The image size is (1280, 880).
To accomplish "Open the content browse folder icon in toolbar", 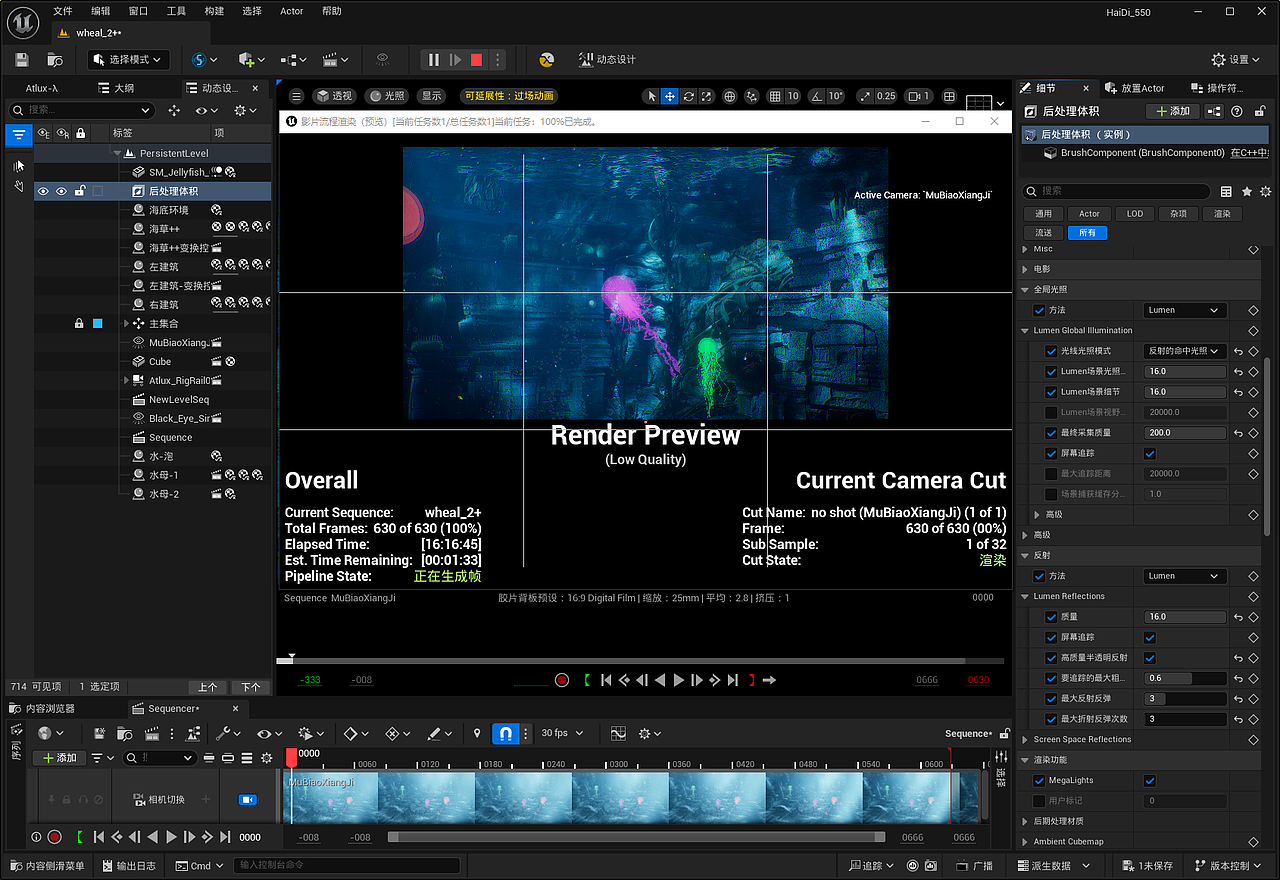I will coord(57,60).
